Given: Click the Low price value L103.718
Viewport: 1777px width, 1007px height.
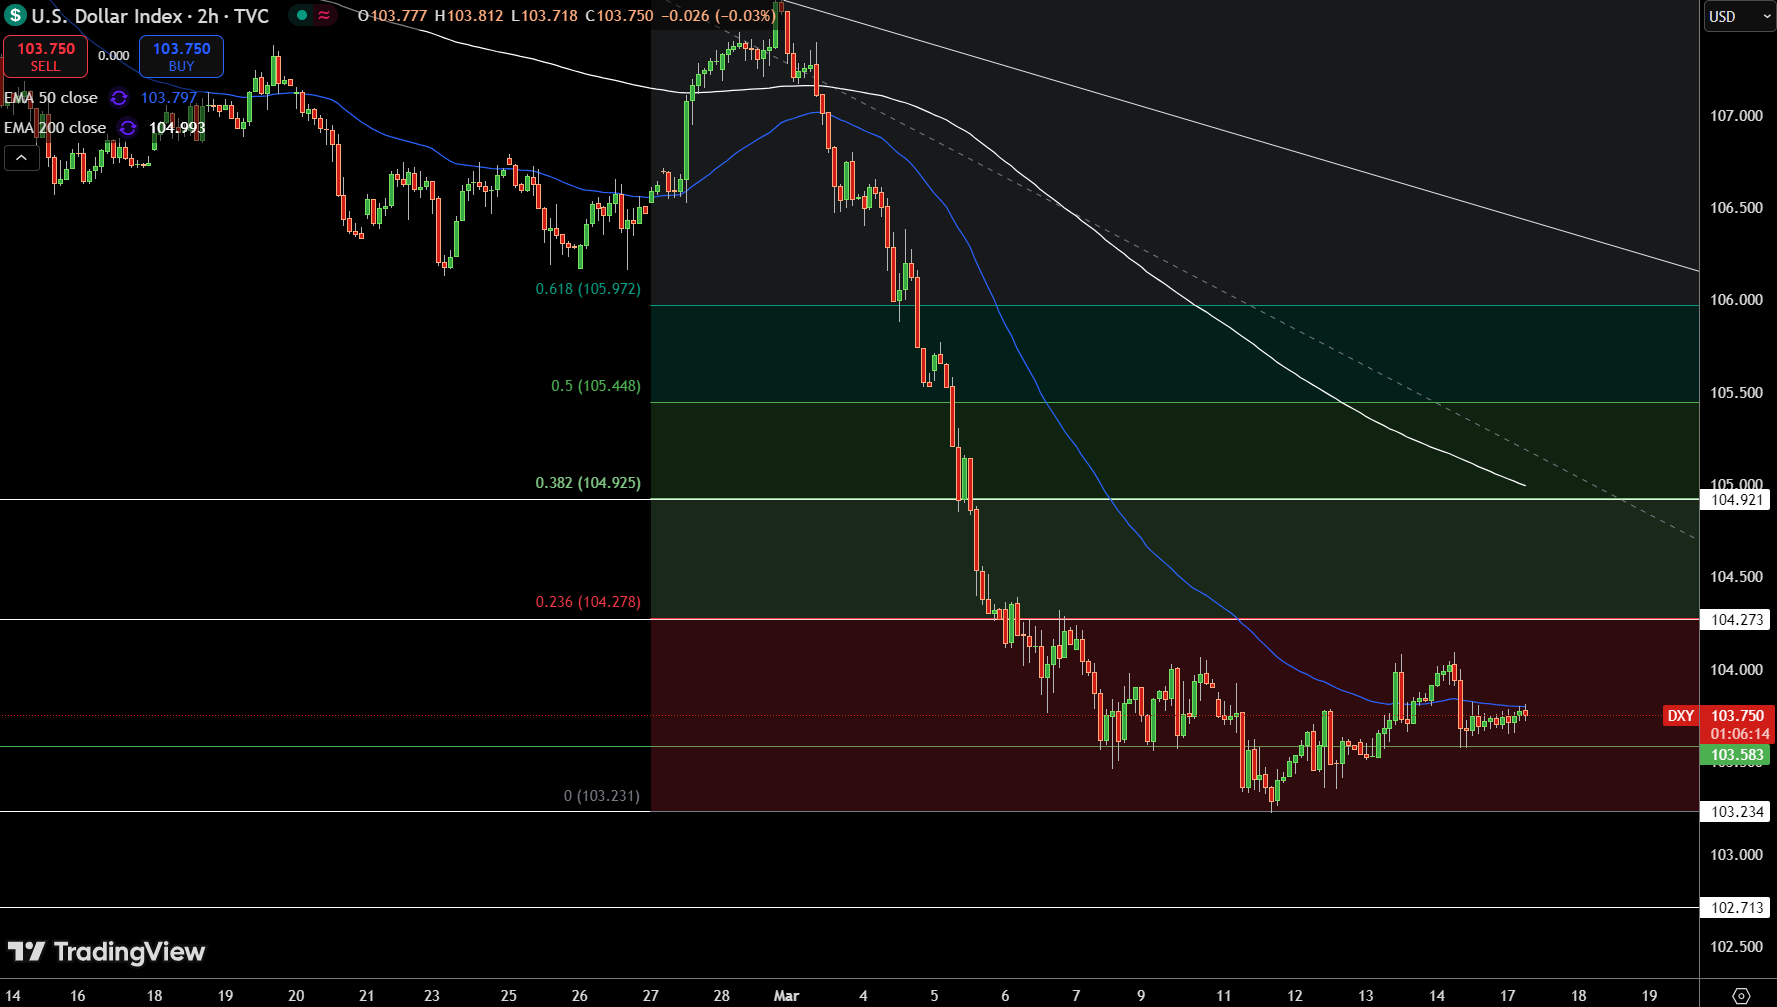Looking at the screenshot, I should [x=544, y=16].
